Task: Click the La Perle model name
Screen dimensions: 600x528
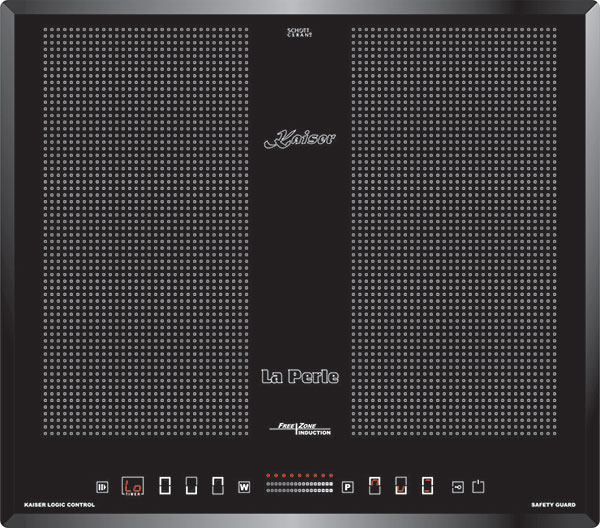Action: pyautogui.click(x=299, y=377)
